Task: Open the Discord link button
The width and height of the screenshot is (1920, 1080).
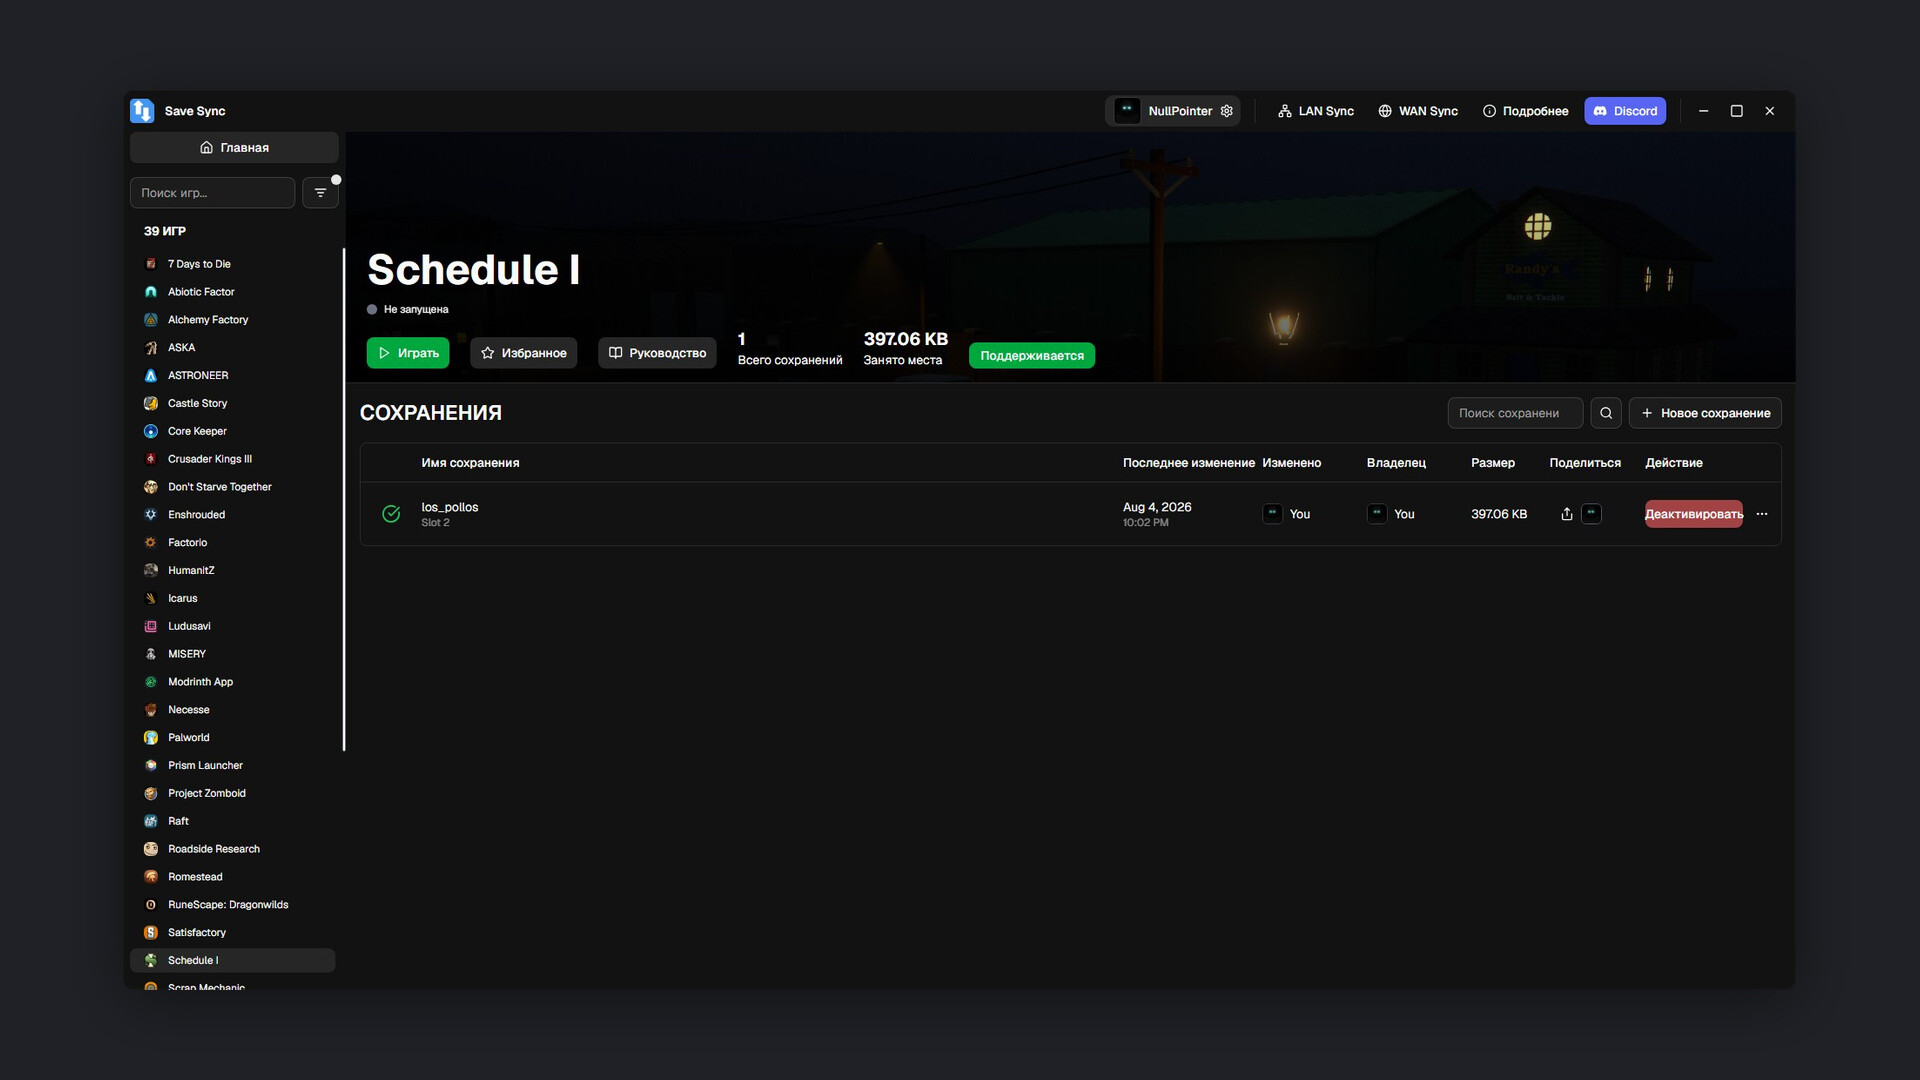Action: coord(1625,111)
